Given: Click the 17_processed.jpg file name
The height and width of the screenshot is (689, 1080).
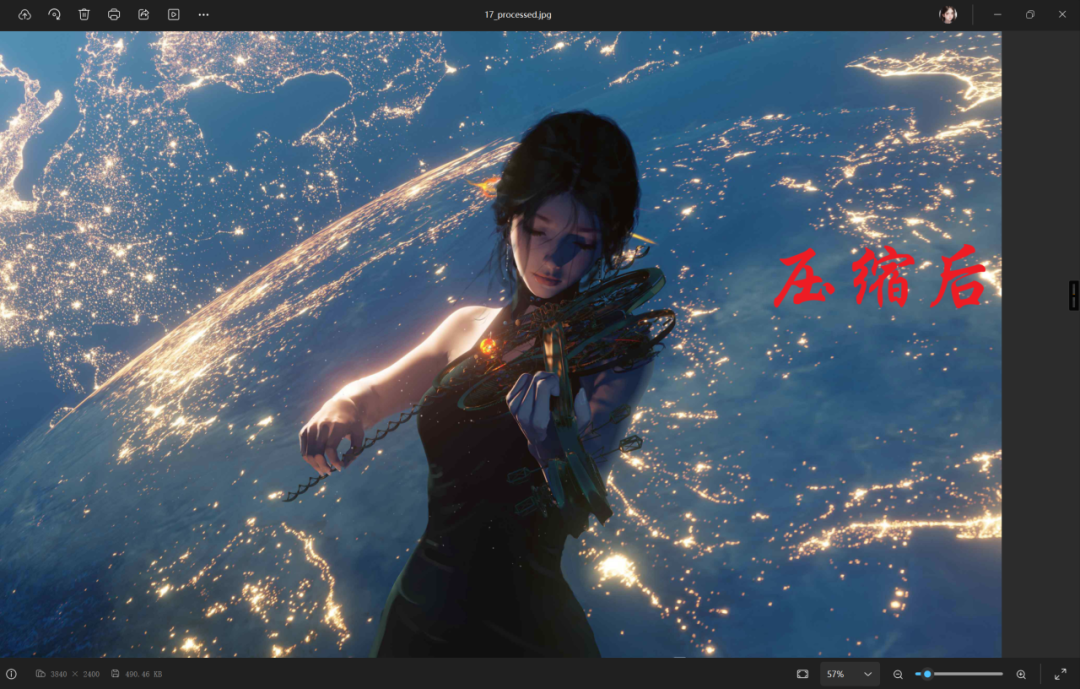Looking at the screenshot, I should (518, 14).
